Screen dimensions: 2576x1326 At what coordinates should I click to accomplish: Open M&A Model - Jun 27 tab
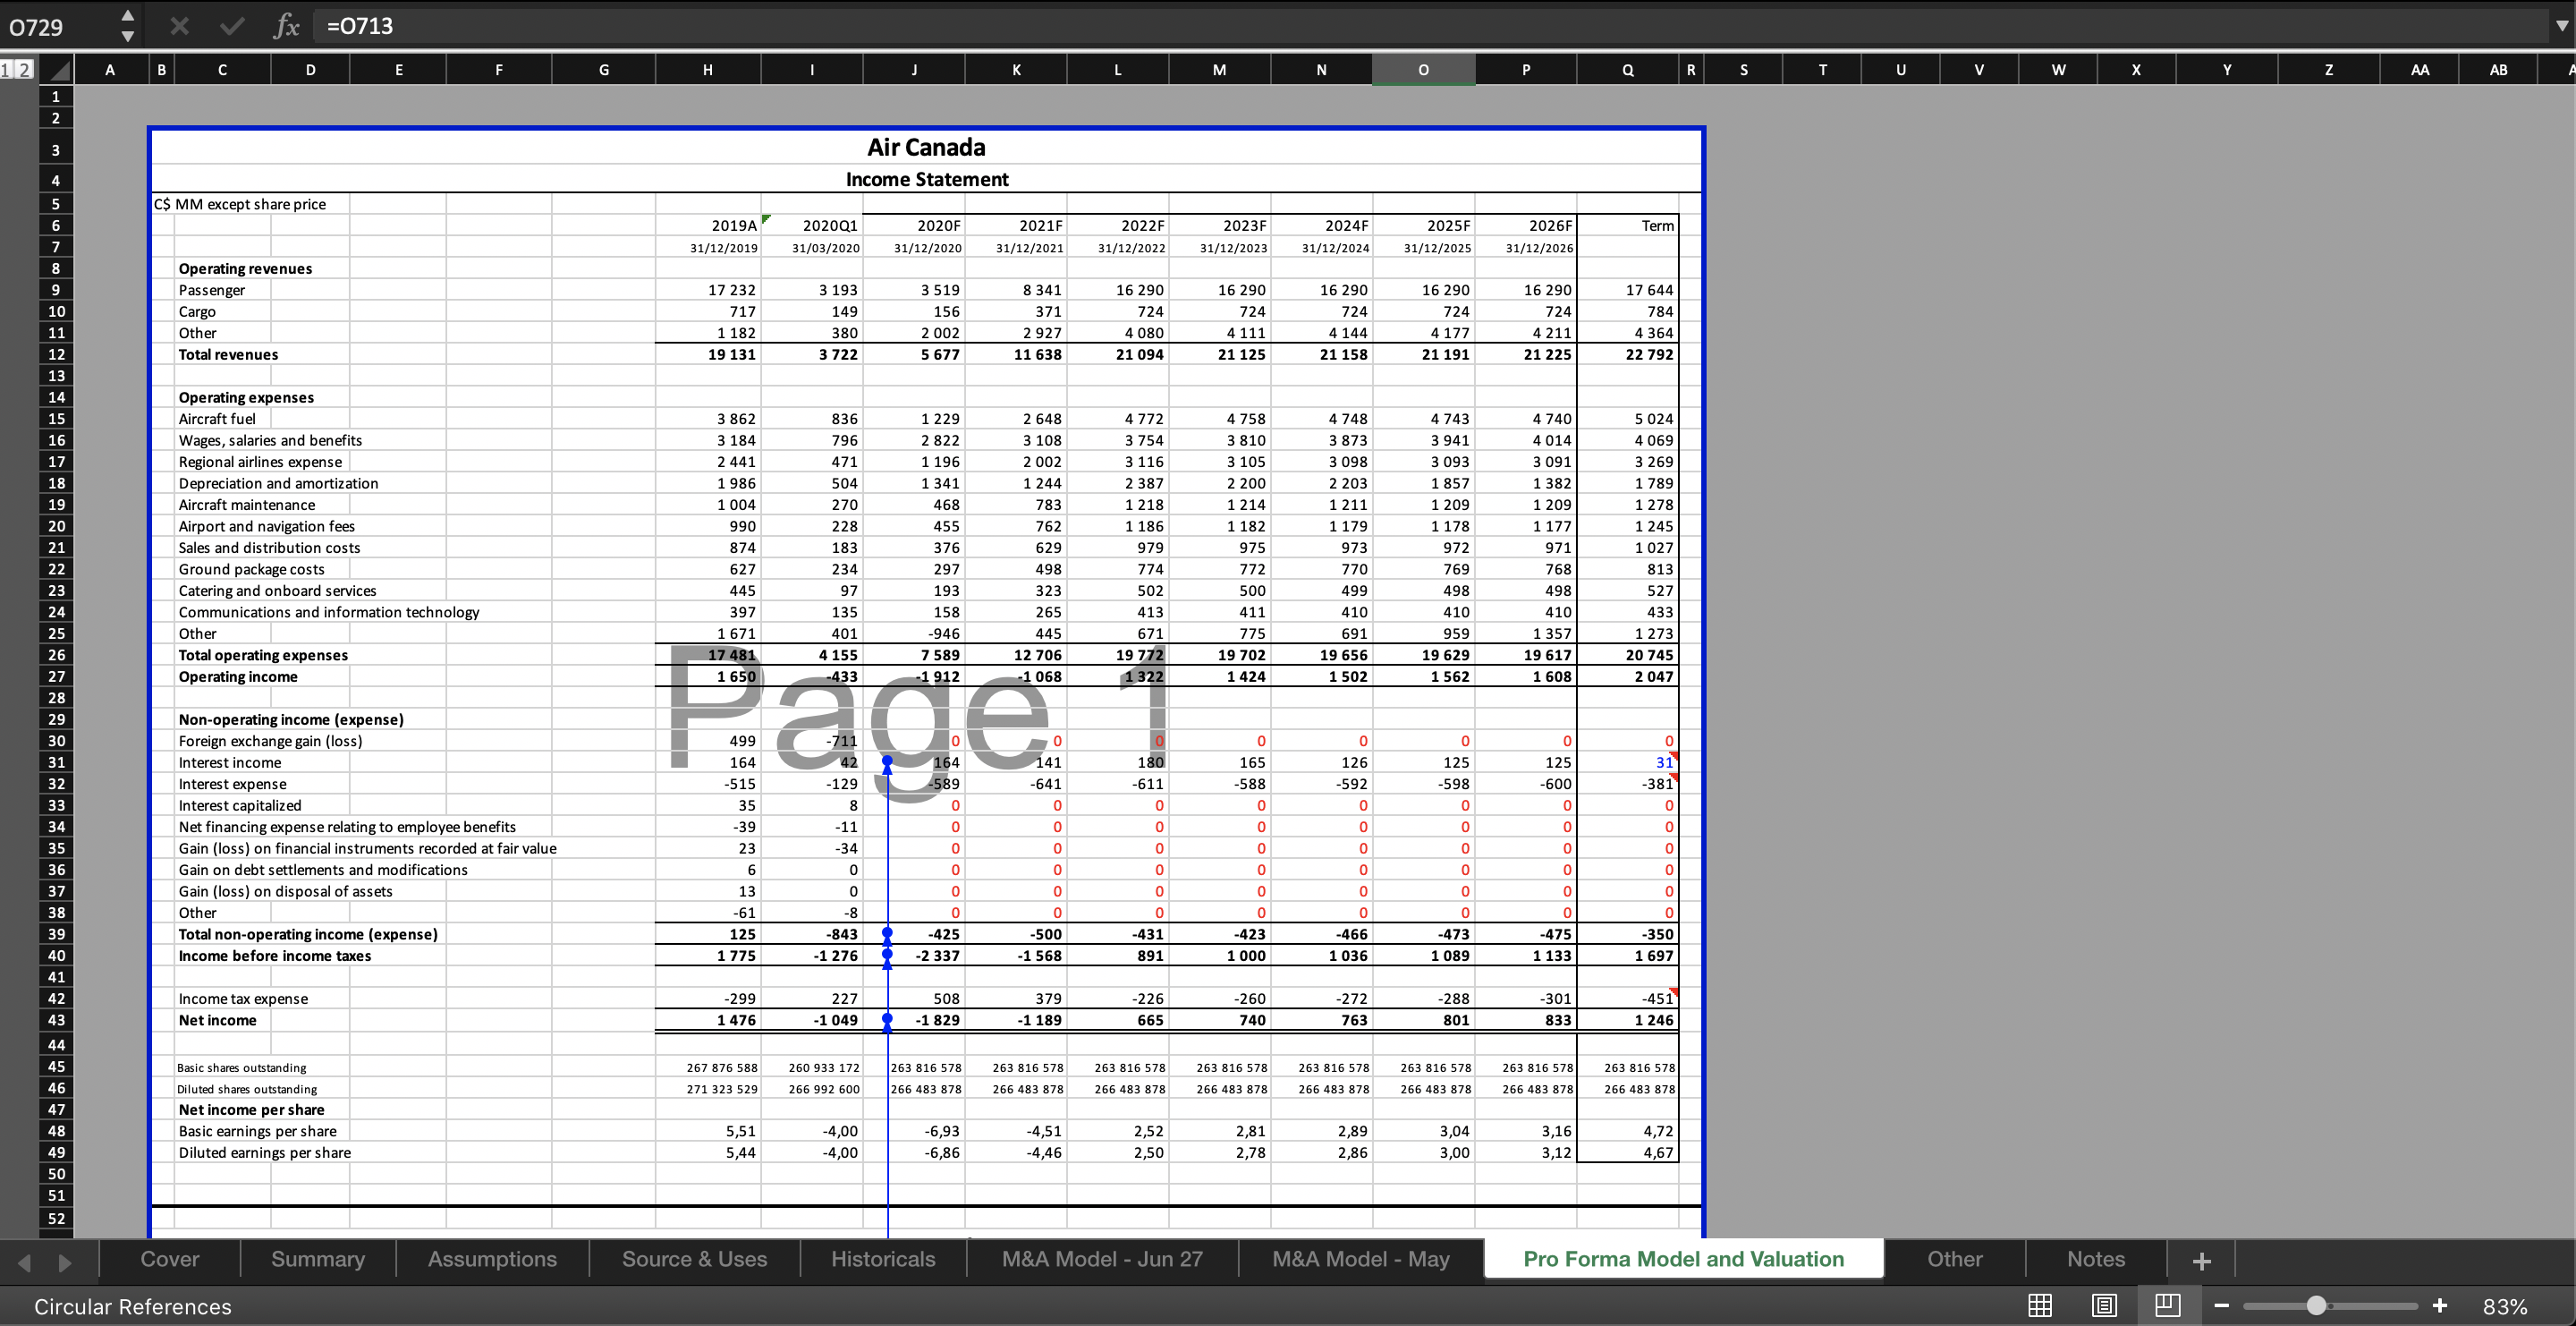click(1102, 1259)
